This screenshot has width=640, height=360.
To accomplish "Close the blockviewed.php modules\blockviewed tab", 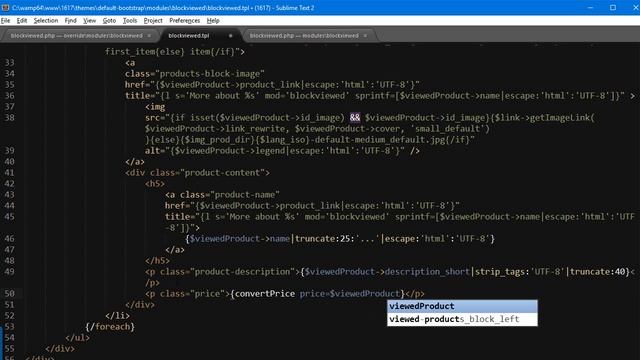I will (x=365, y=36).
